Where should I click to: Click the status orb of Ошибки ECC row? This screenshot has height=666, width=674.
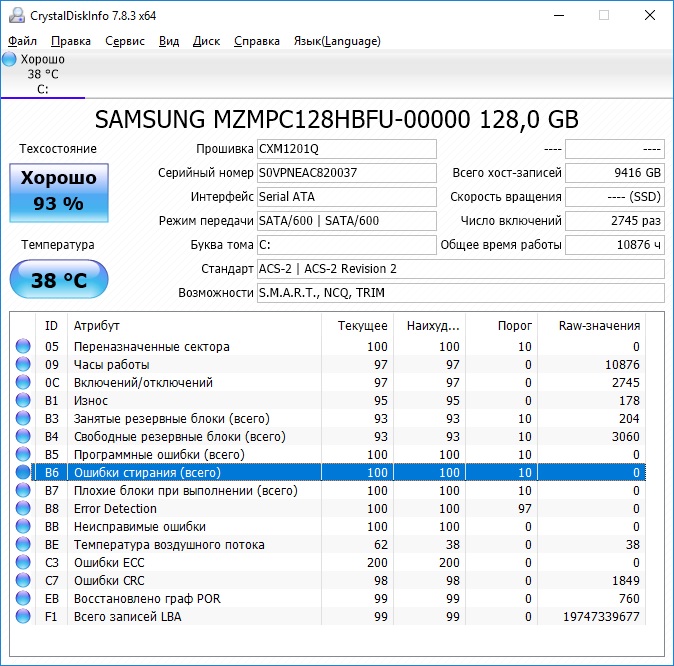[23, 562]
